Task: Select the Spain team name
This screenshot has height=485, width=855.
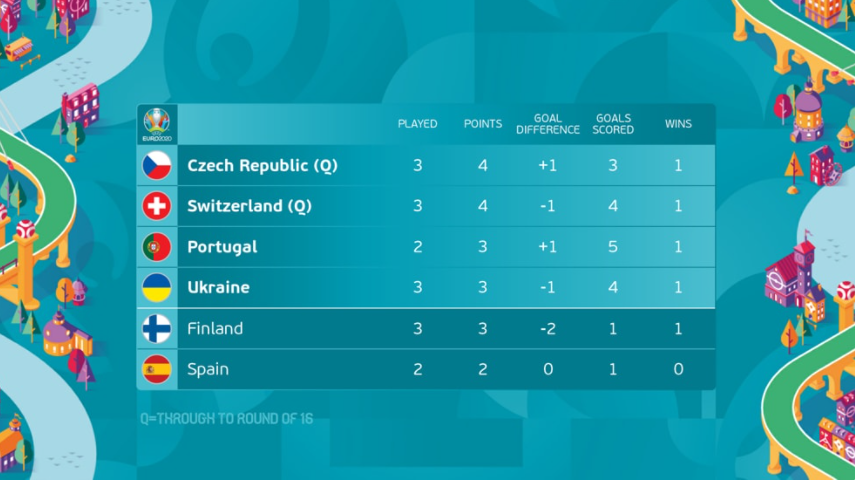Action: coord(208,369)
